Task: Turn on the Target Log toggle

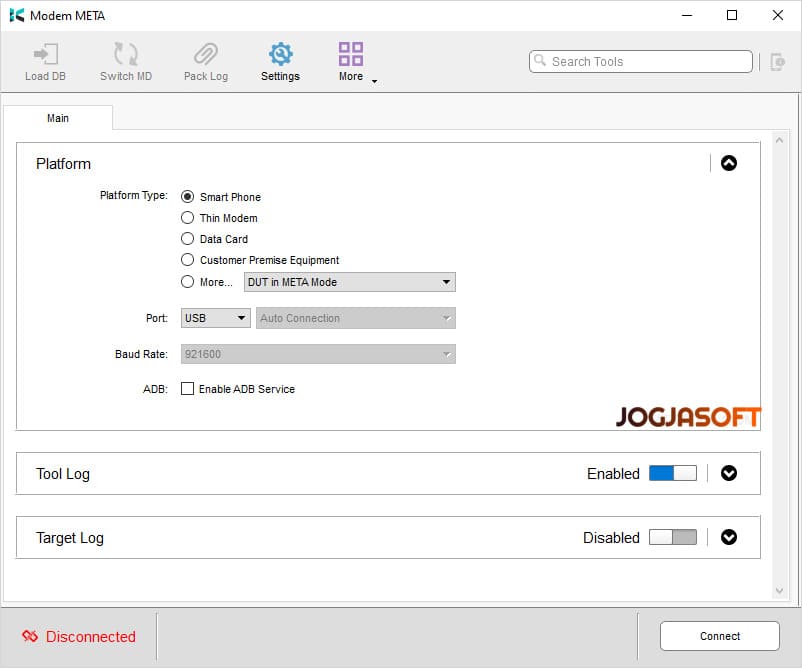Action: pos(672,537)
